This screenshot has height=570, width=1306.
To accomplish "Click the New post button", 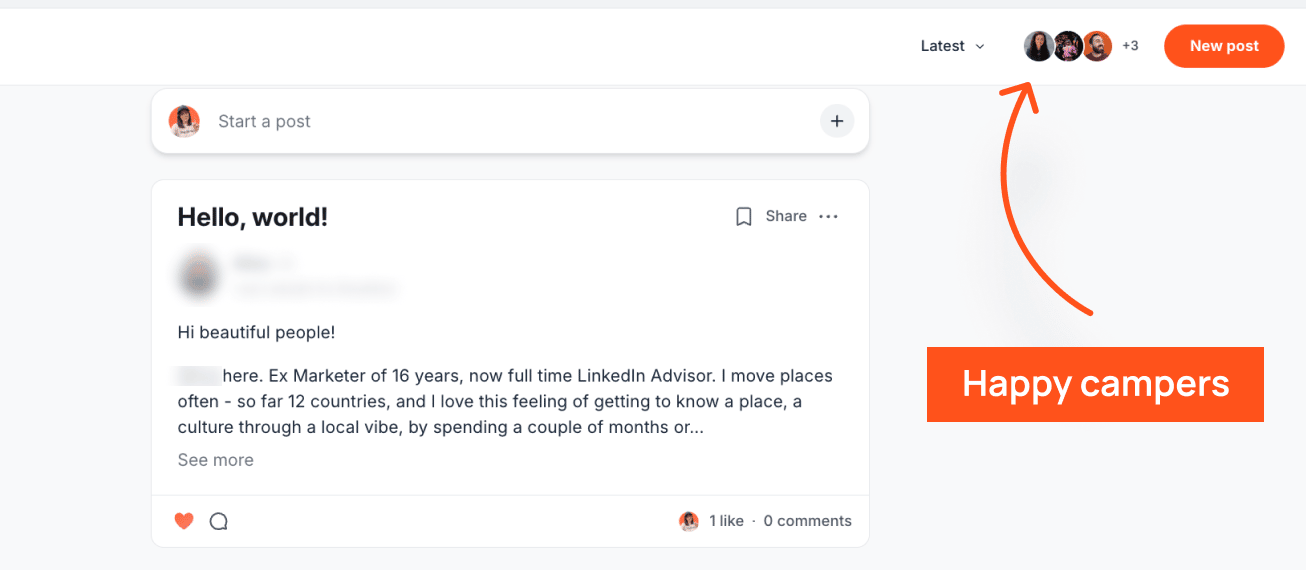I will 1223,46.
